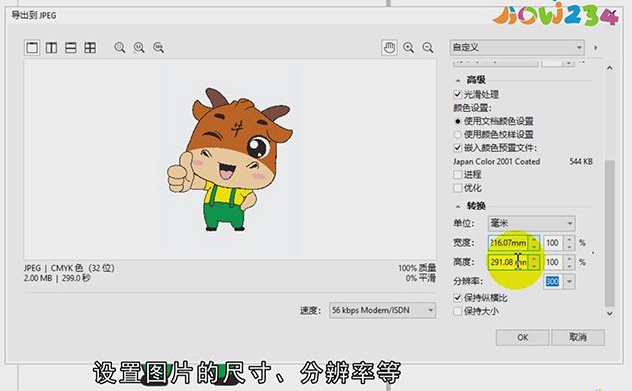The height and width of the screenshot is (391, 632).
Task: Collapse the 转换 section
Action: (x=458, y=206)
